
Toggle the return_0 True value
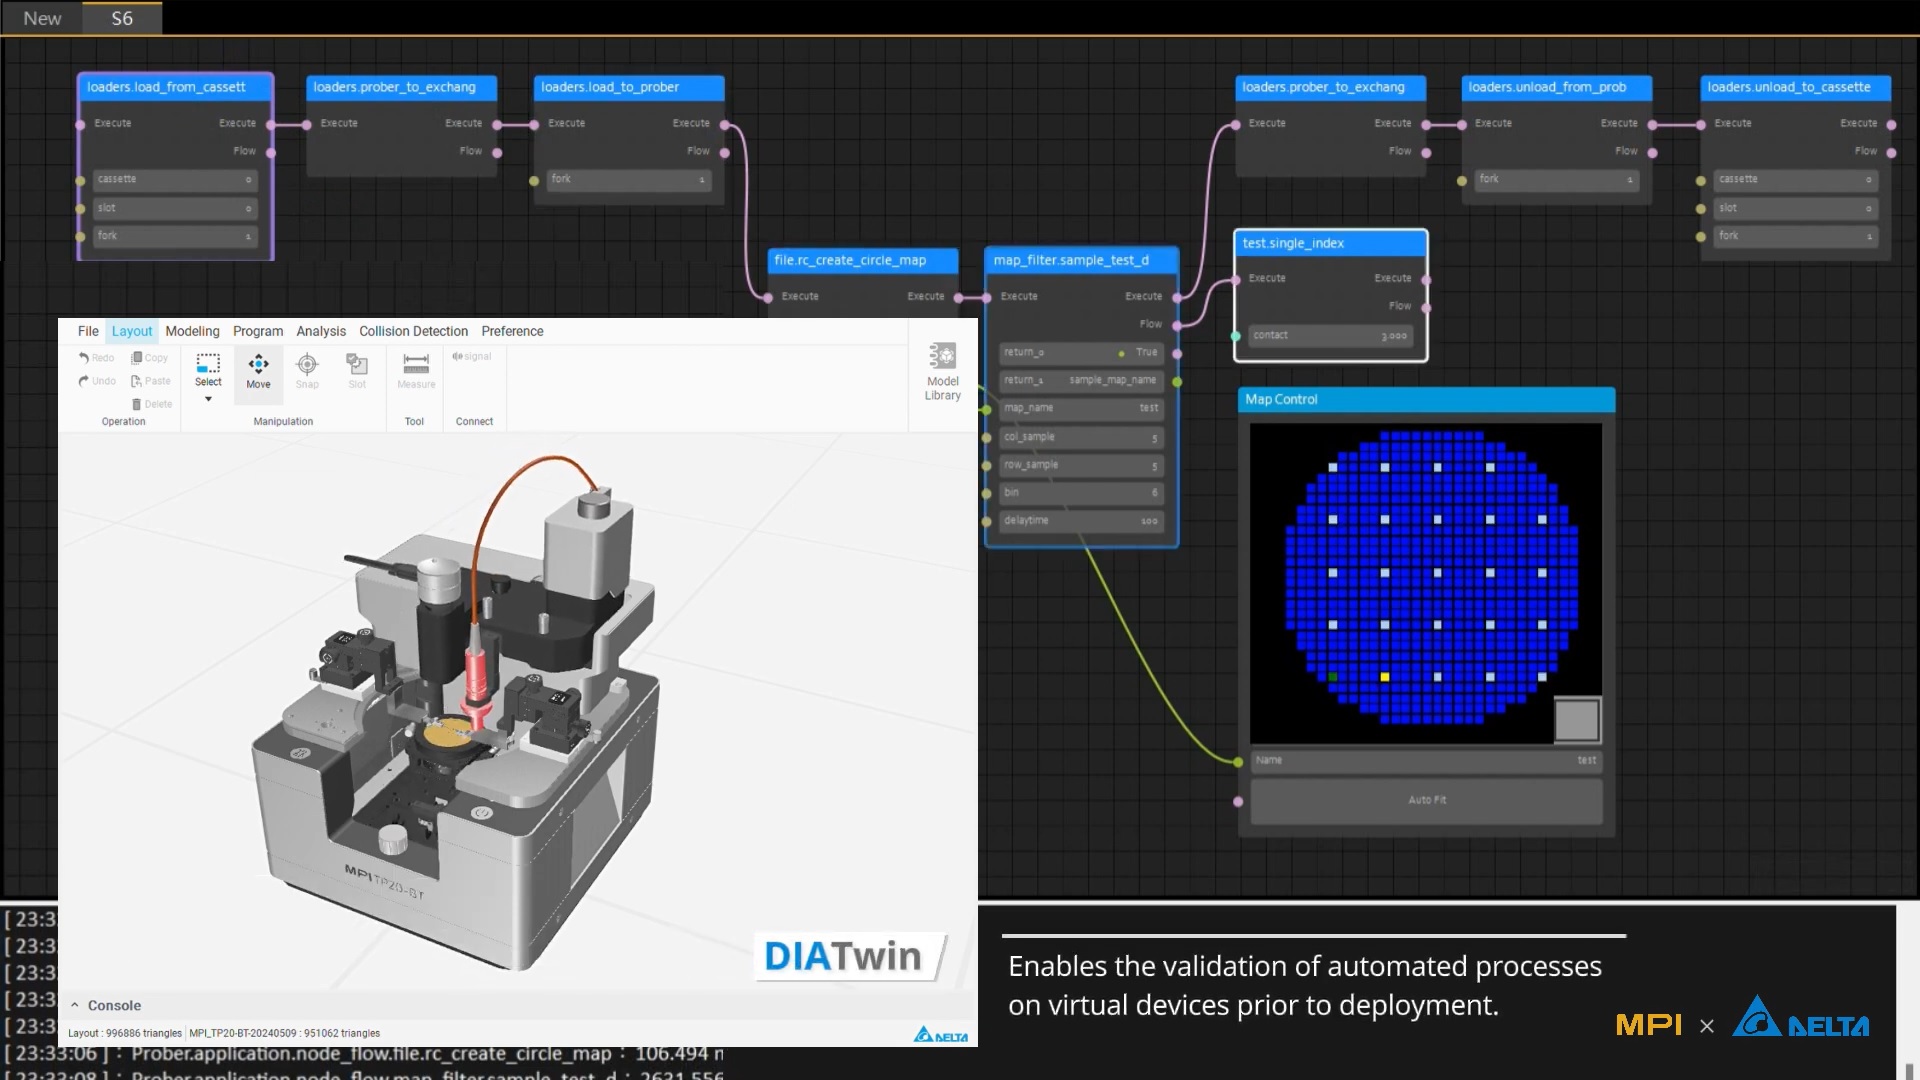point(1146,353)
